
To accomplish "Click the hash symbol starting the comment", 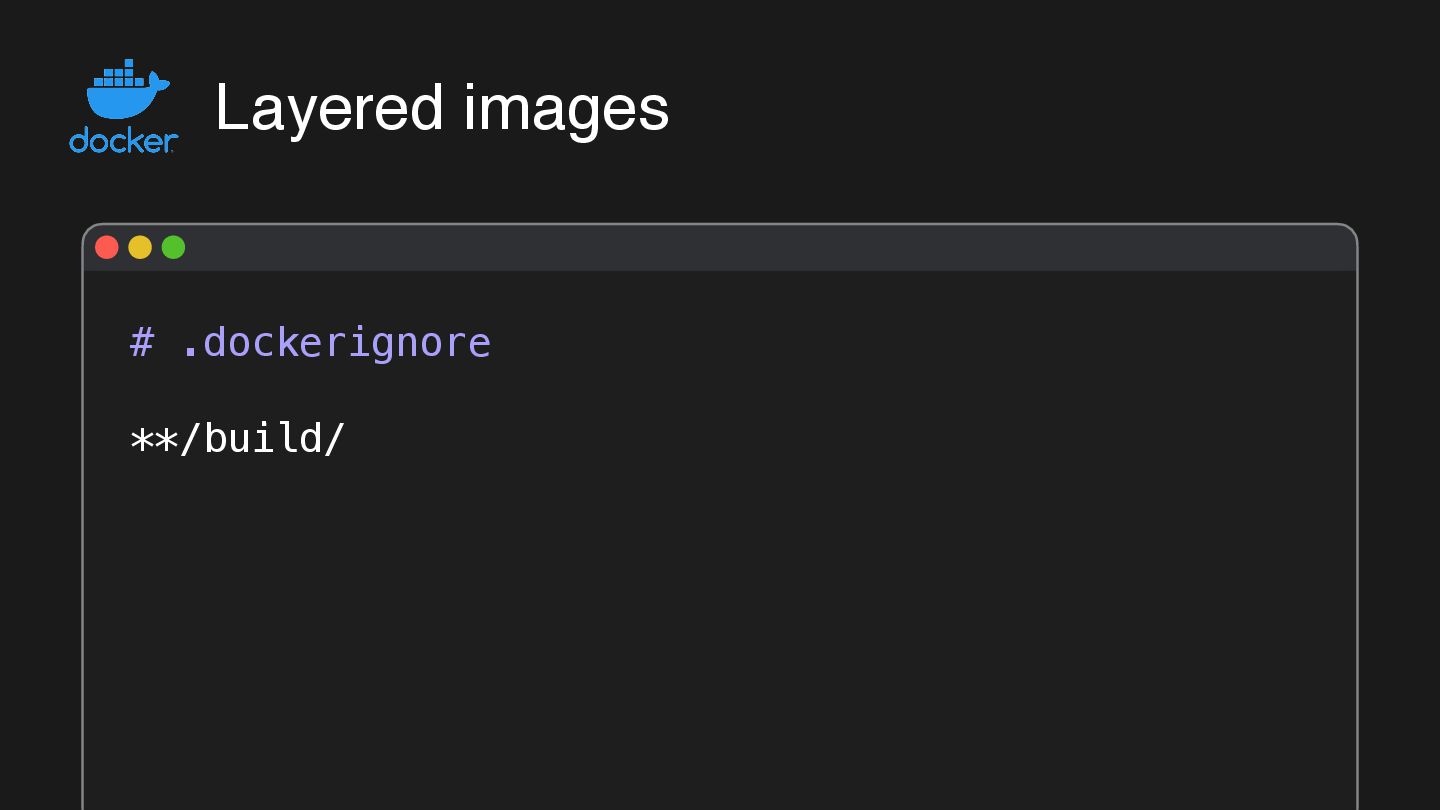I will tap(142, 343).
